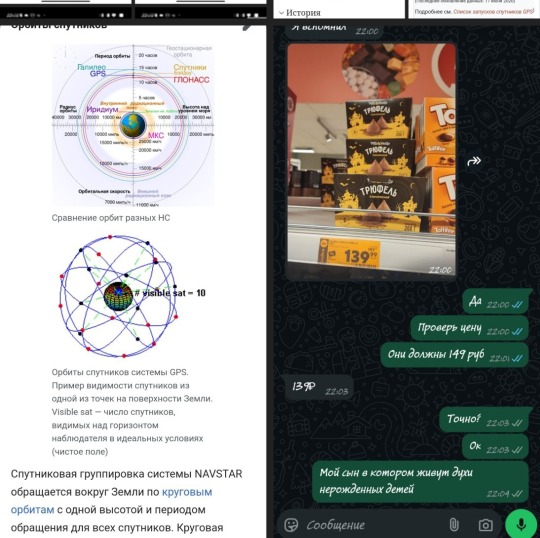Select the message 'Проверь цену'
The width and height of the screenshot is (540, 538).
pyautogui.click(x=469, y=328)
